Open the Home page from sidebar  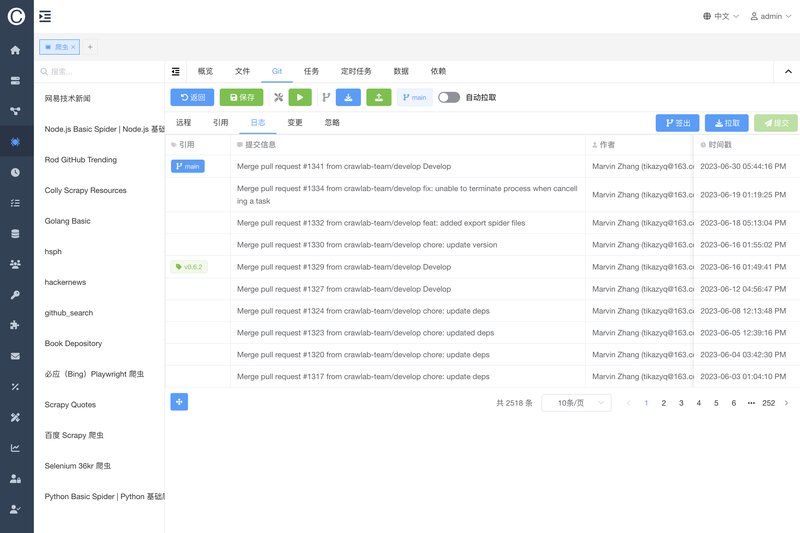click(x=15, y=50)
